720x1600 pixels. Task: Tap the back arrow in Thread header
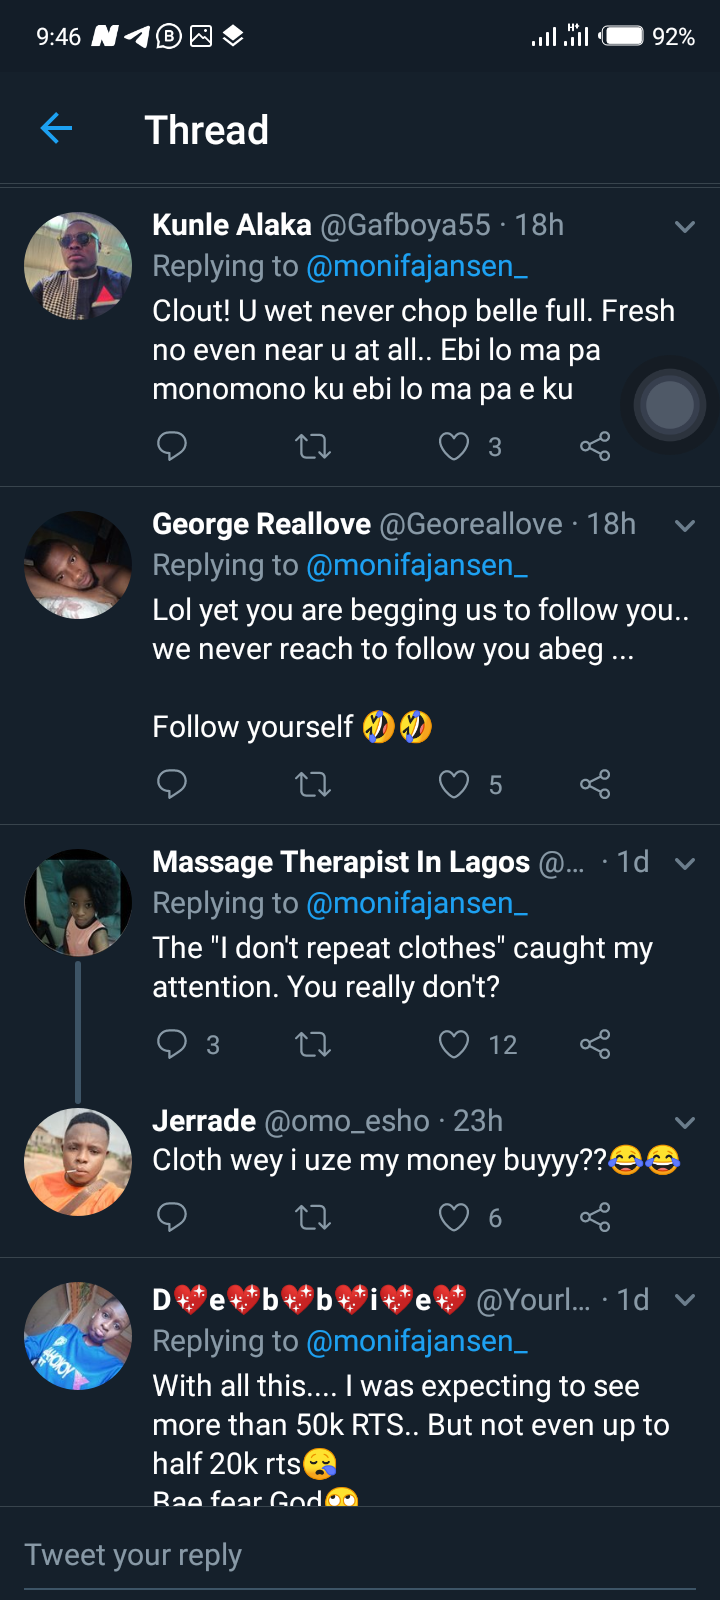[56, 128]
